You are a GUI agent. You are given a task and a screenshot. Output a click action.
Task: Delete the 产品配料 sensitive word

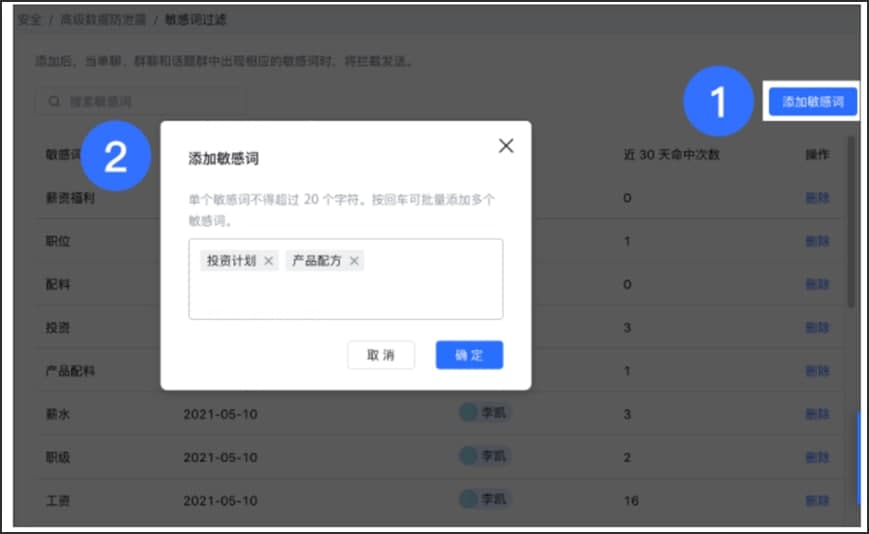[817, 371]
